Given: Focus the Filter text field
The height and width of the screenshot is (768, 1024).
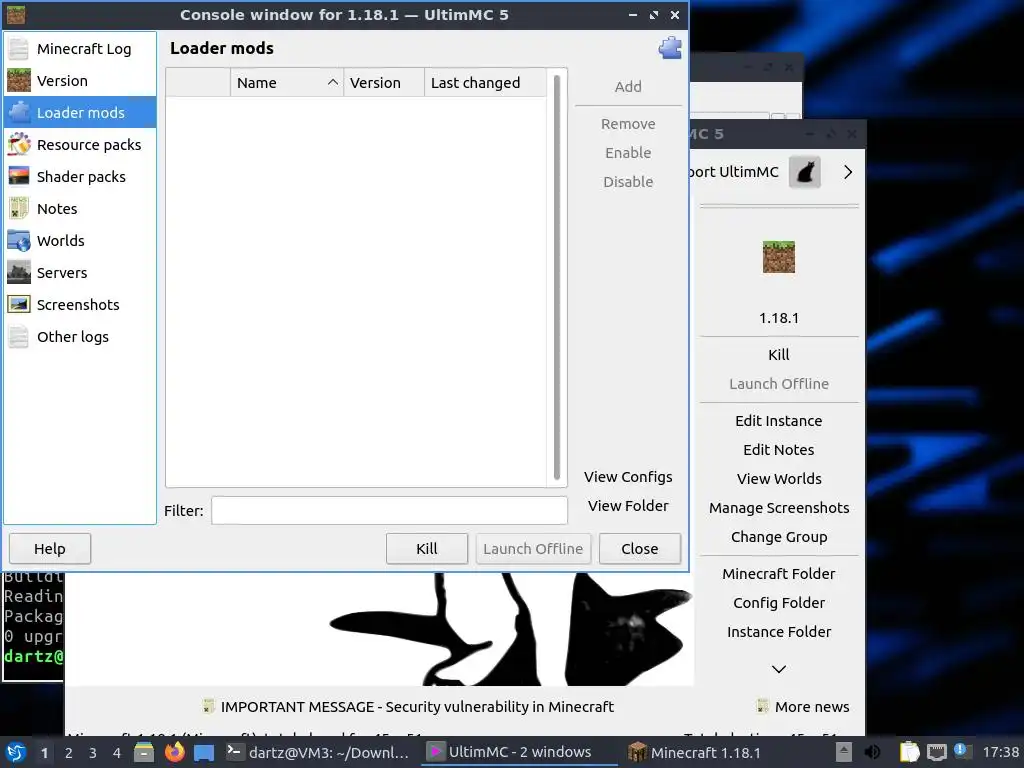Looking at the screenshot, I should pyautogui.click(x=389, y=511).
